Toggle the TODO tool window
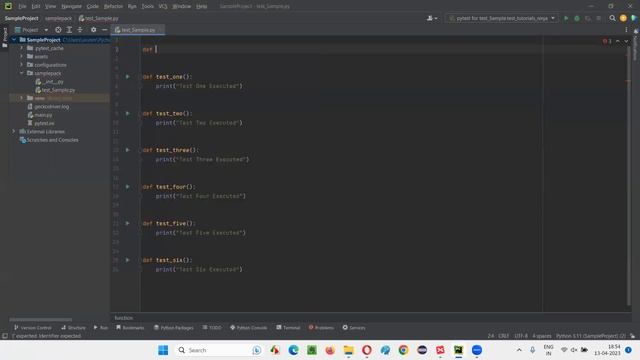The height and width of the screenshot is (360, 640). [x=212, y=328]
